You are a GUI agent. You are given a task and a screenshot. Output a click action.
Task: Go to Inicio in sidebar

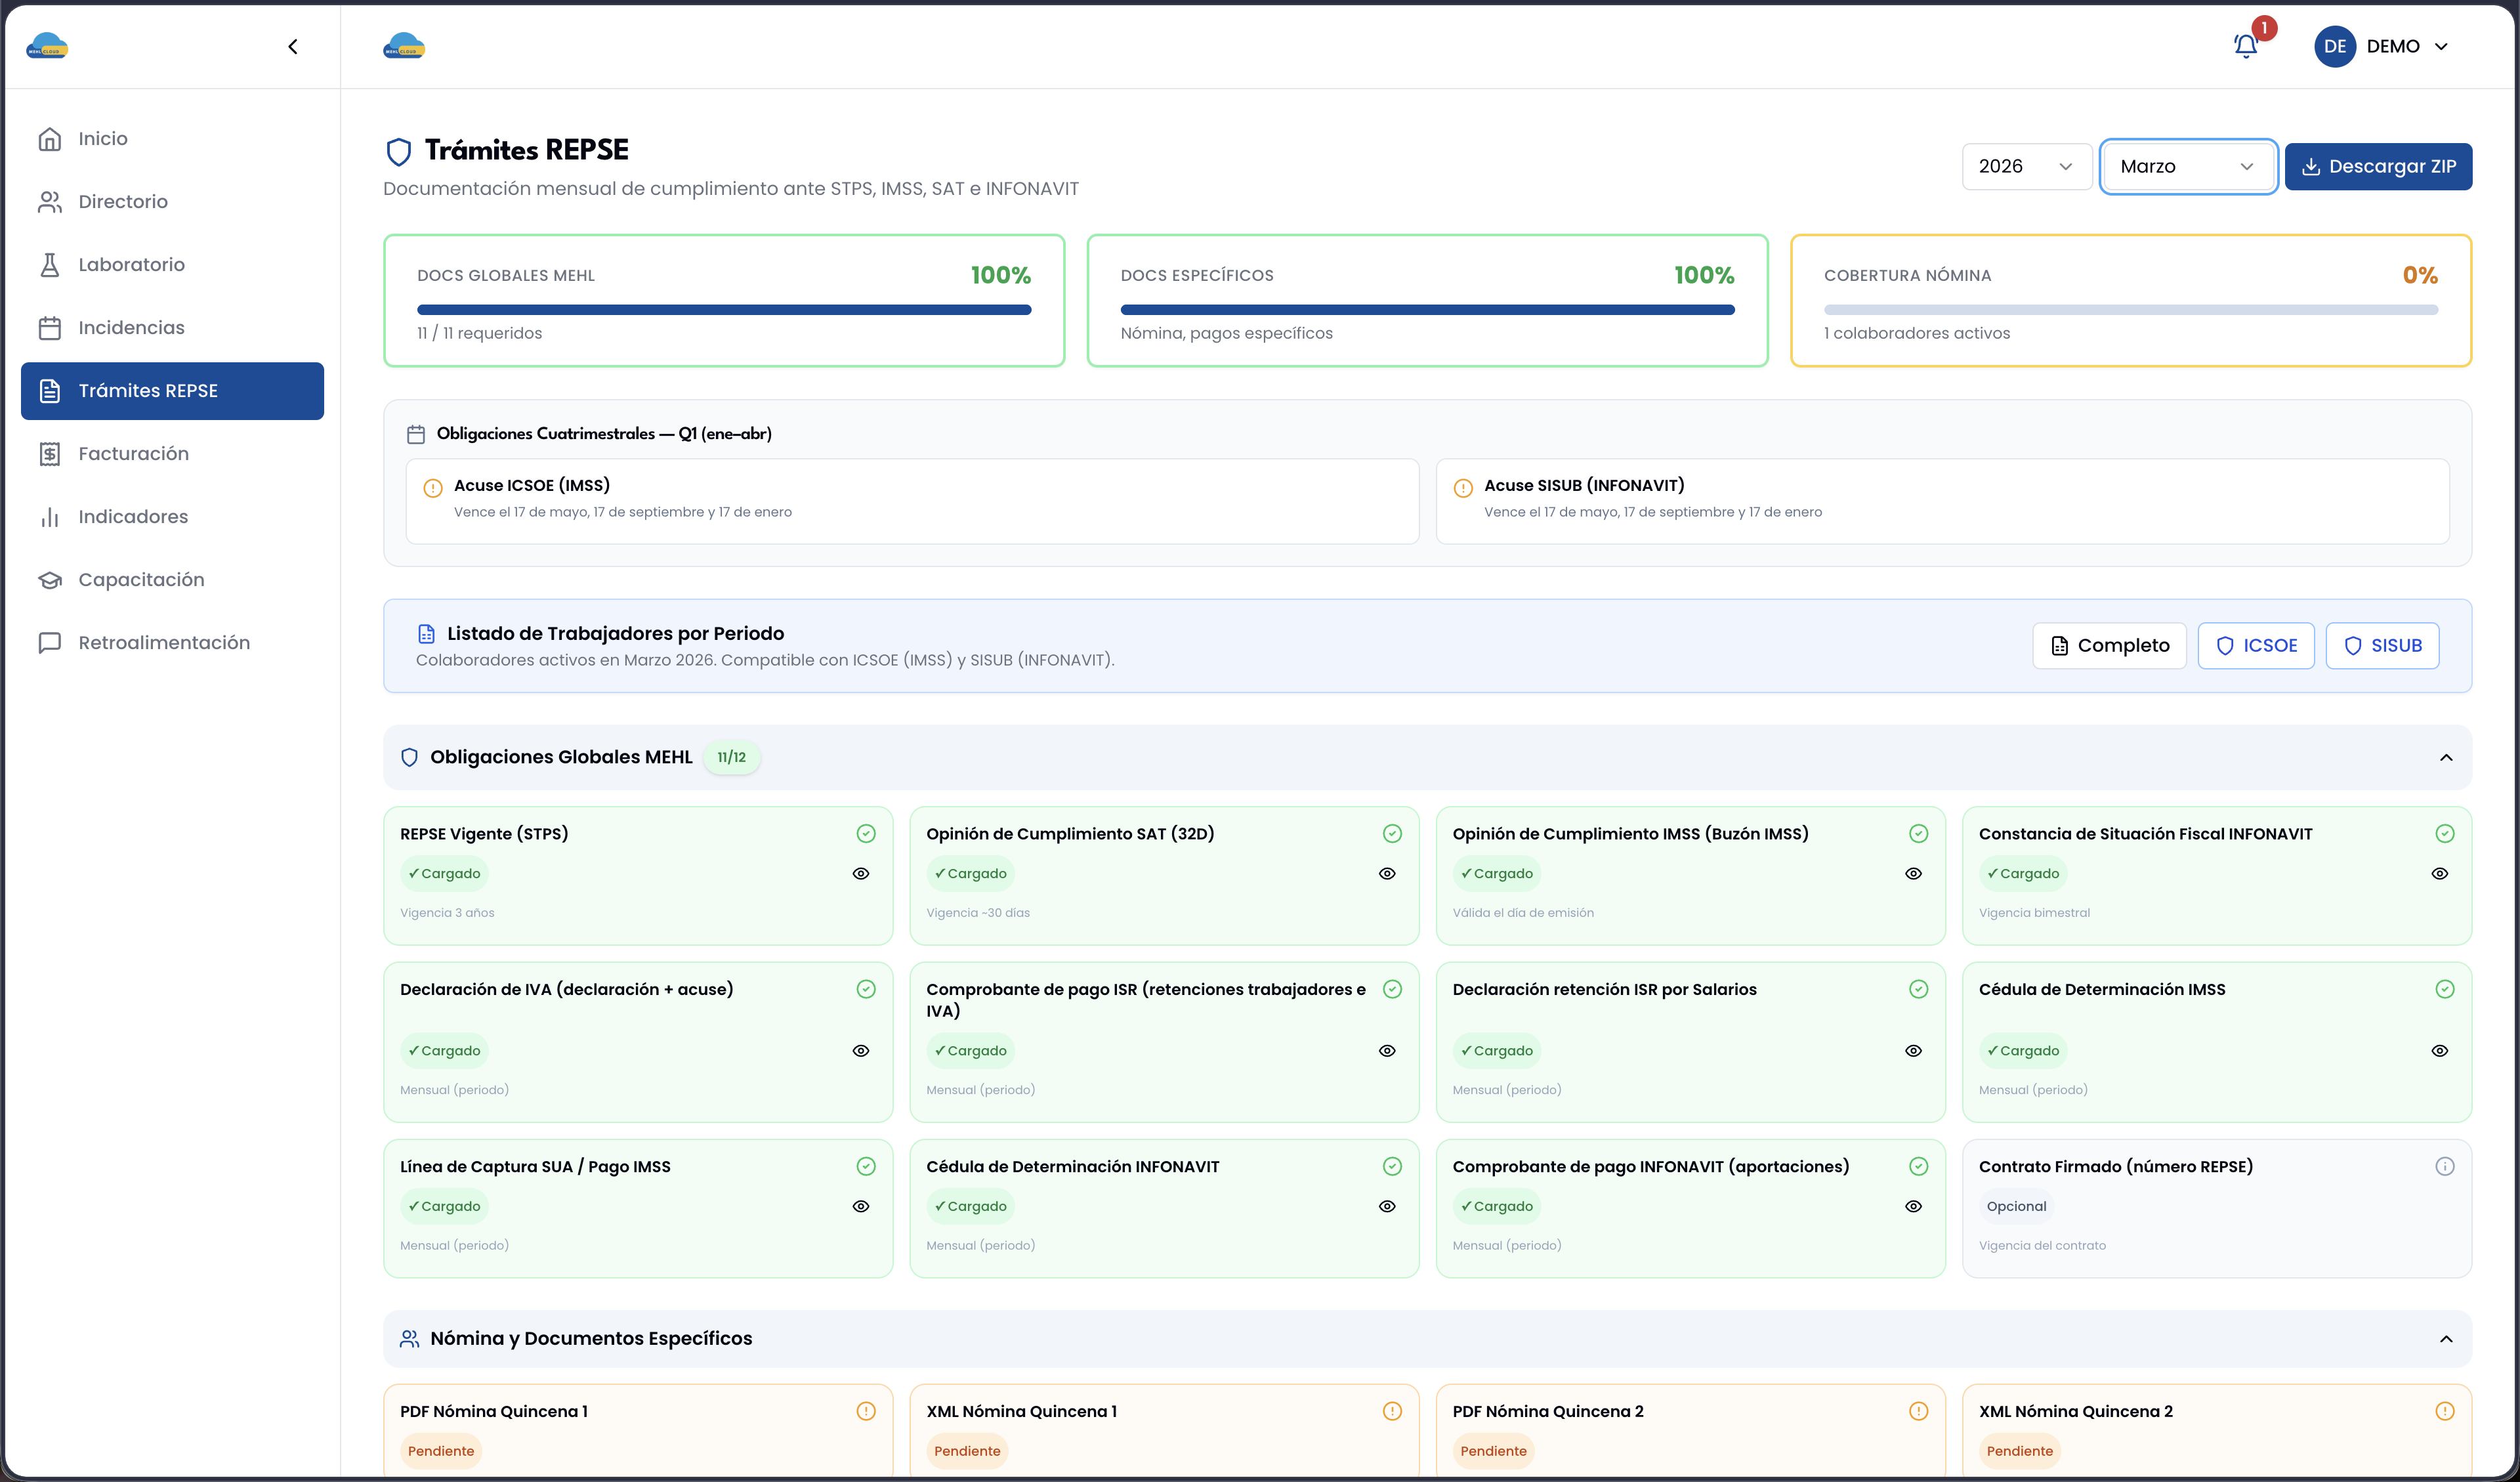pos(172,139)
